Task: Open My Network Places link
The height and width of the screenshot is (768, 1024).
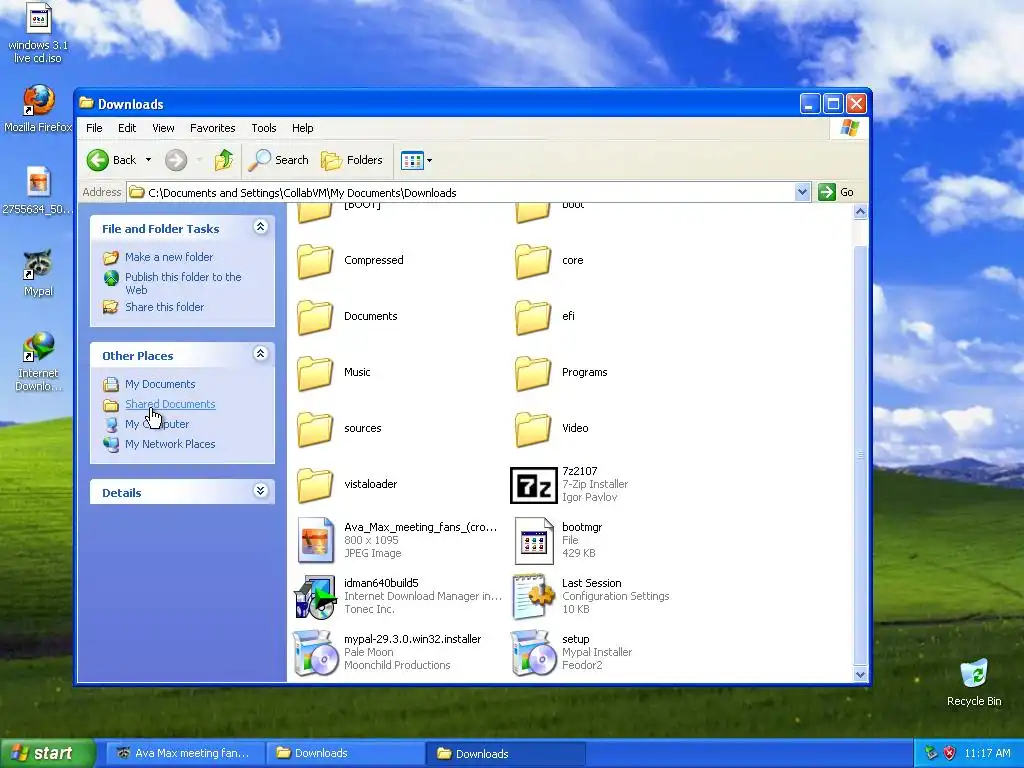Action: click(170, 444)
